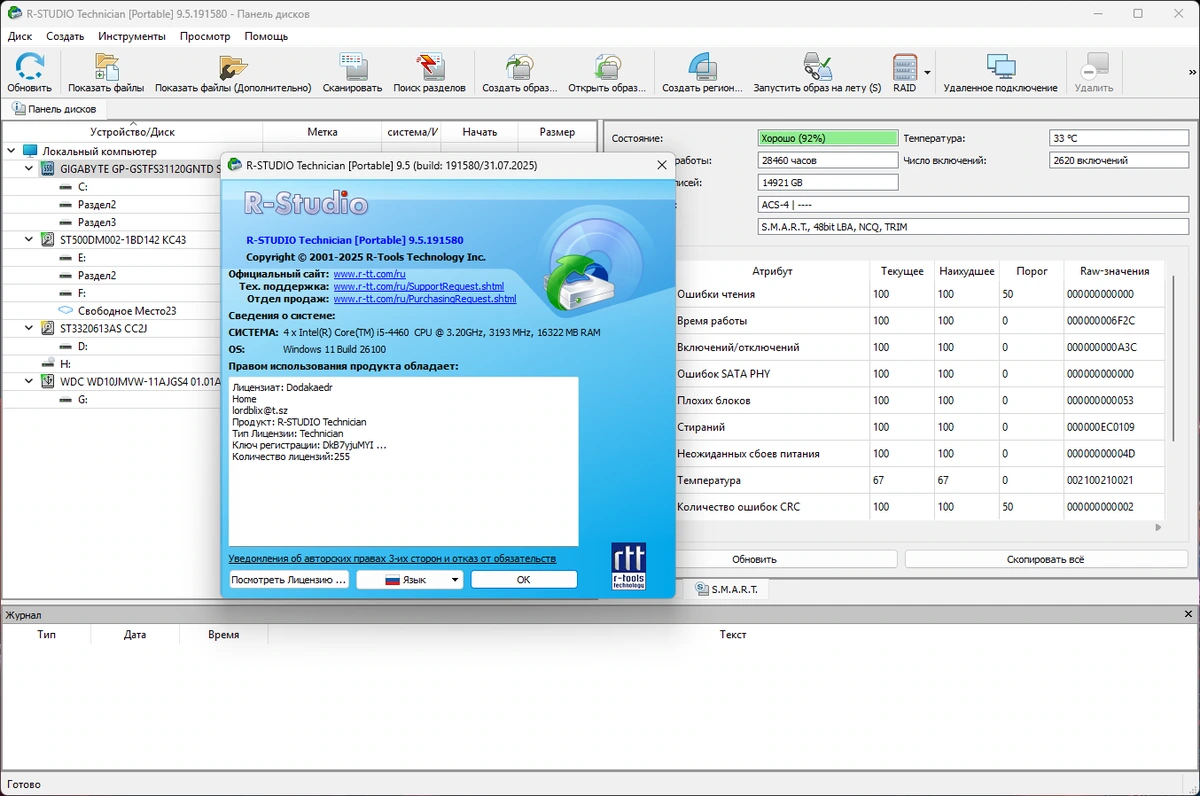Select the S.M.A.R.T. tab
The image size is (1200, 796).
pos(727,590)
